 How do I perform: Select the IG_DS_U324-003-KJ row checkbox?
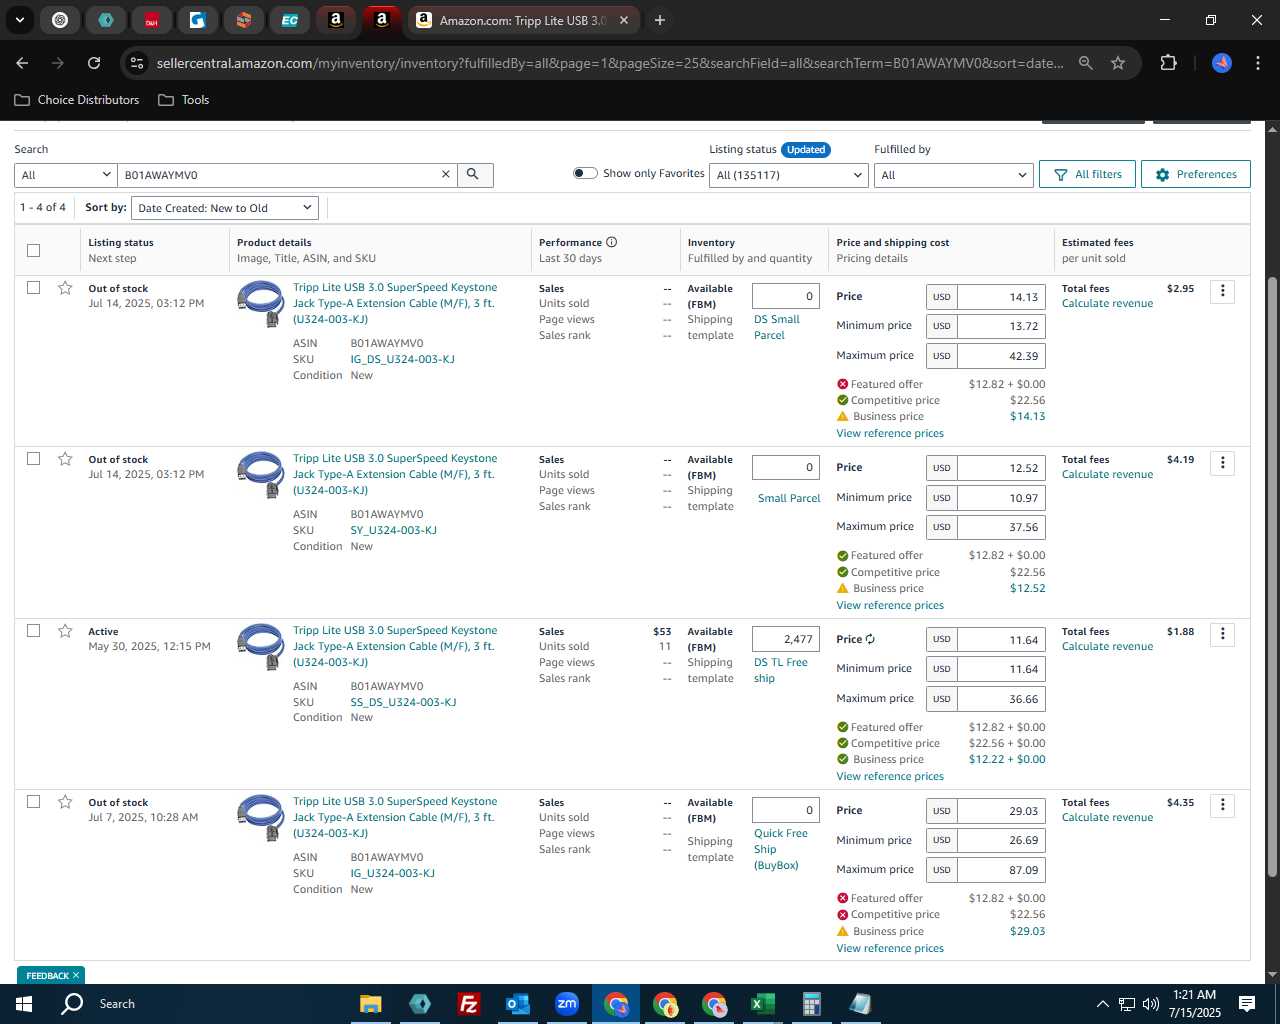tap(33, 288)
